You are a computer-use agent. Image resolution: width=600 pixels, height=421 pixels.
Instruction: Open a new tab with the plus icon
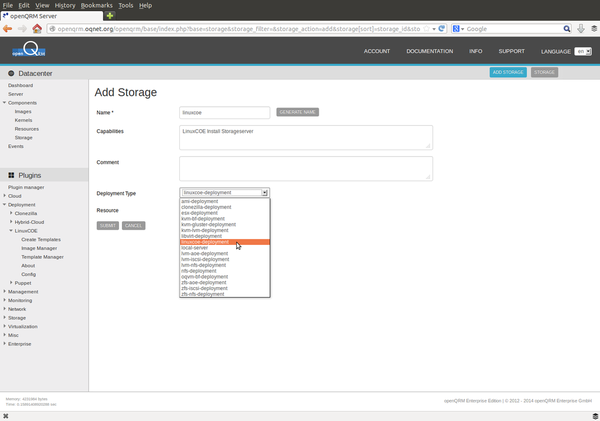coord(110,16)
